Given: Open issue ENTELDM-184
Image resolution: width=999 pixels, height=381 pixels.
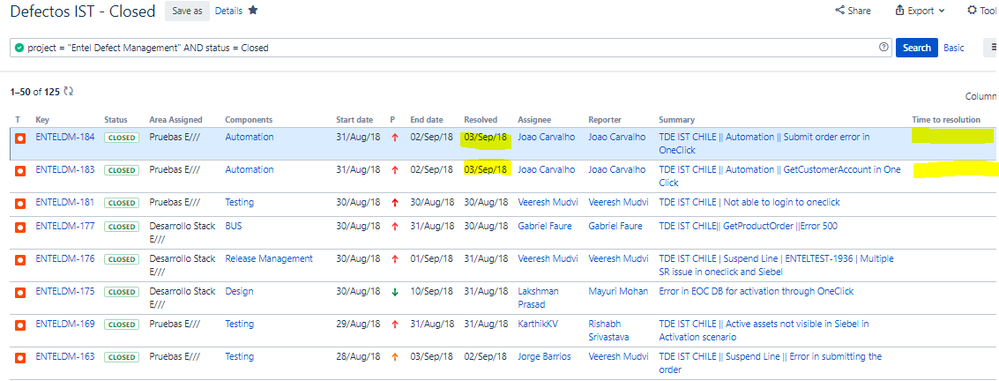Looking at the screenshot, I should (x=65, y=137).
